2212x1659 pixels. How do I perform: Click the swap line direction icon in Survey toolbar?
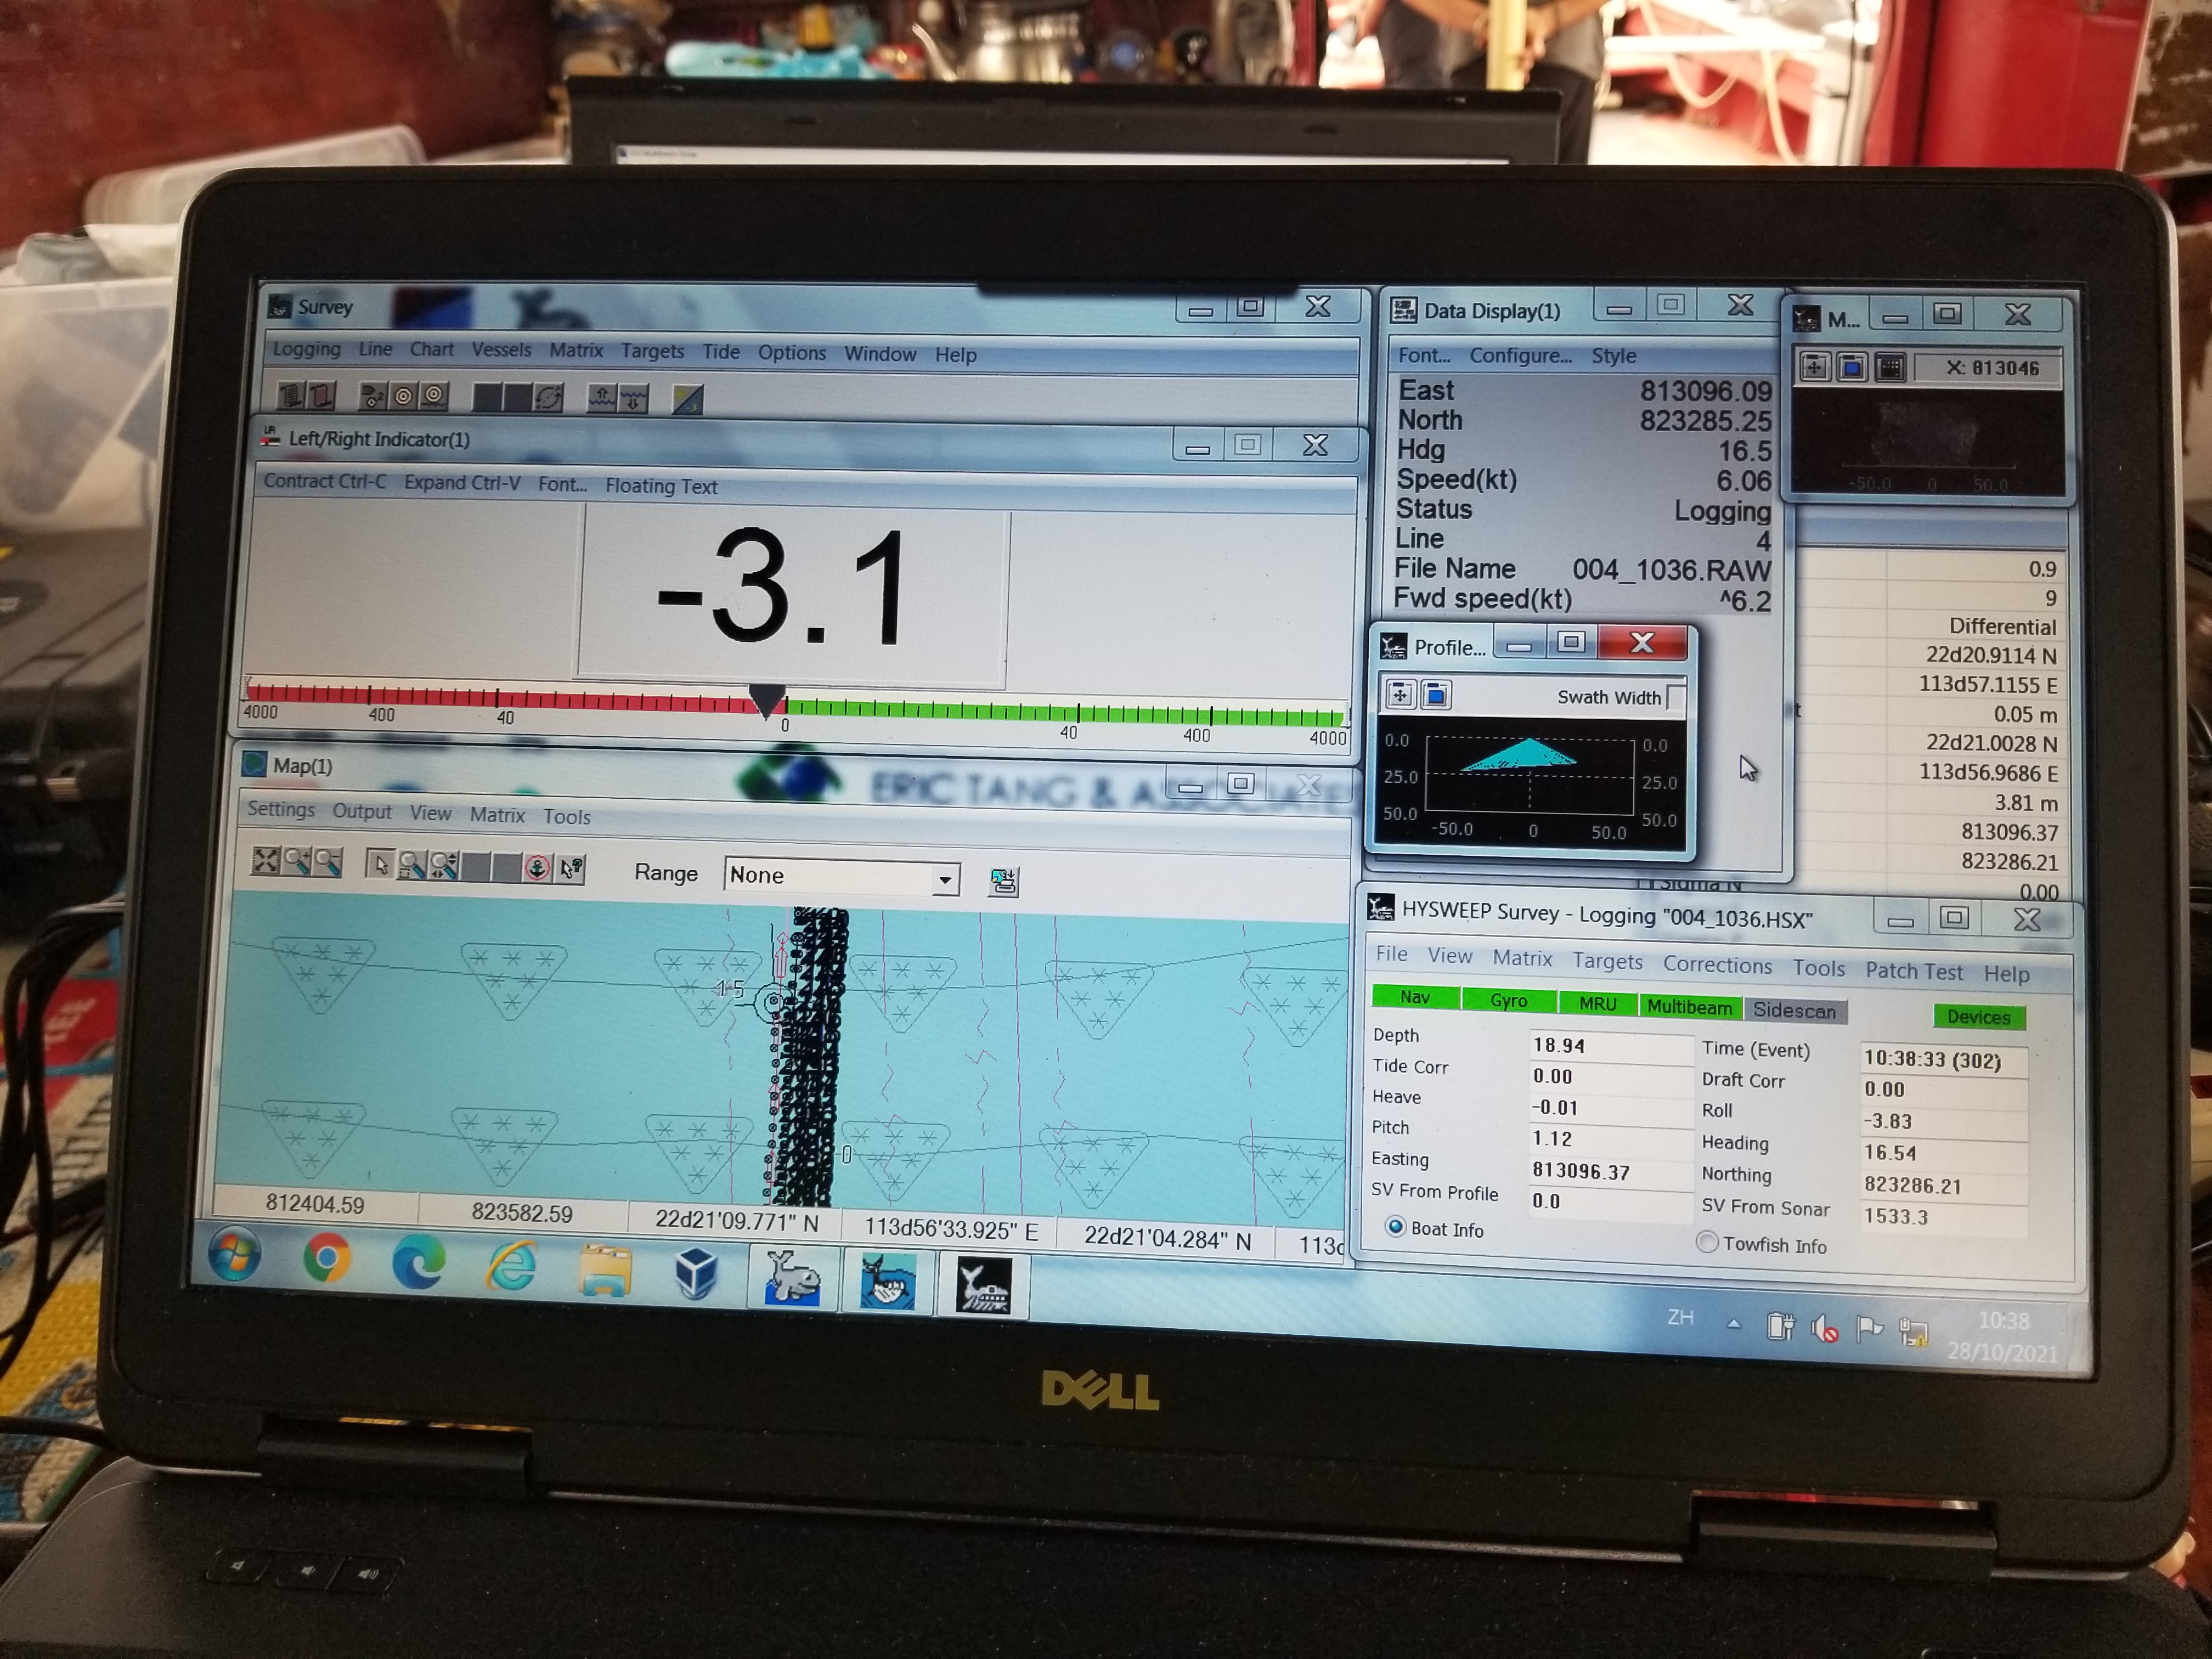tap(547, 399)
